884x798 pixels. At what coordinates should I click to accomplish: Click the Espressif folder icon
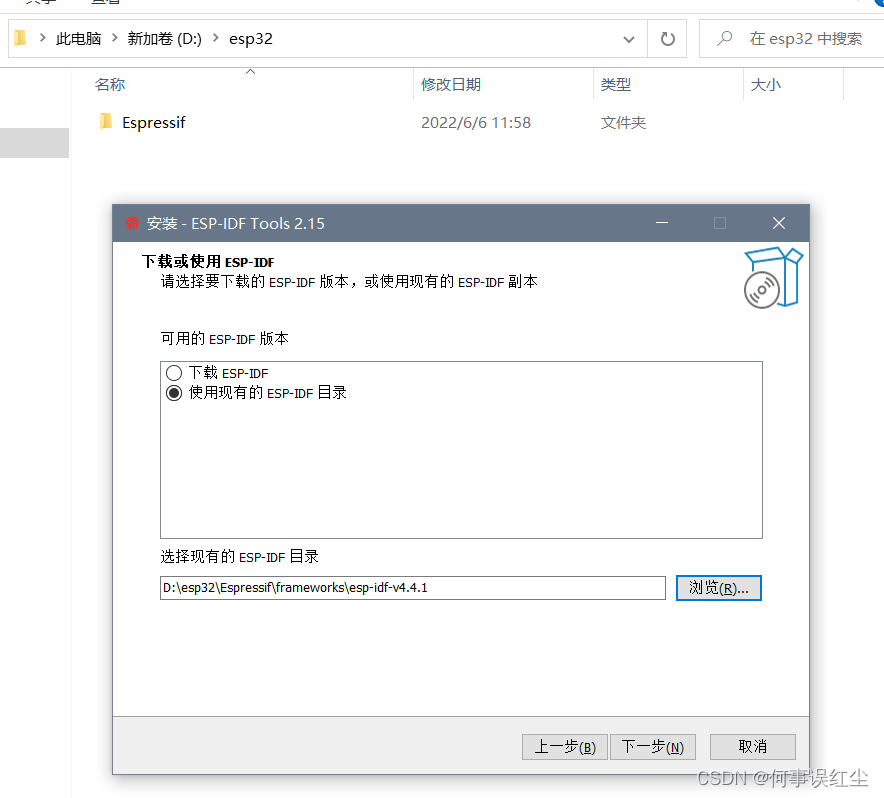coord(105,121)
